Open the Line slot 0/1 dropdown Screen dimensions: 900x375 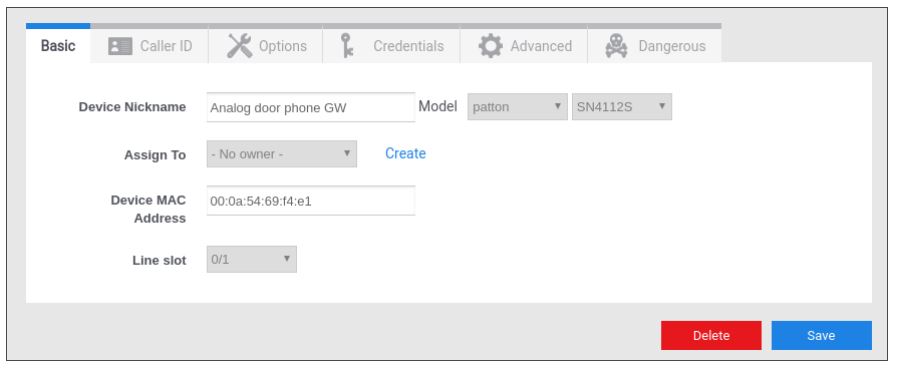click(x=251, y=260)
